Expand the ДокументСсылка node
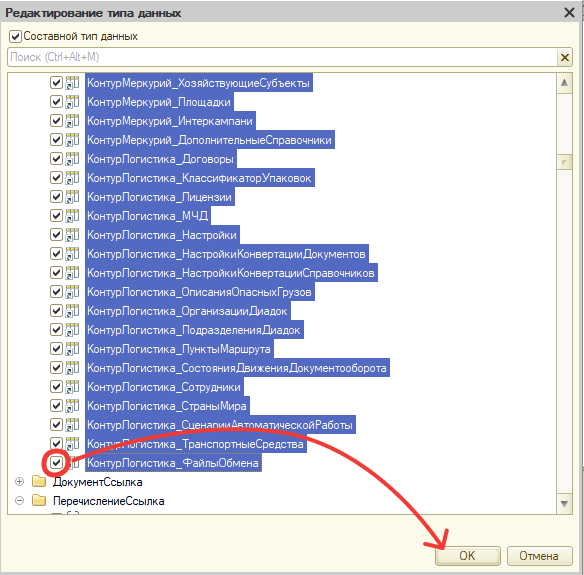This screenshot has height=575, width=584. click(19, 482)
